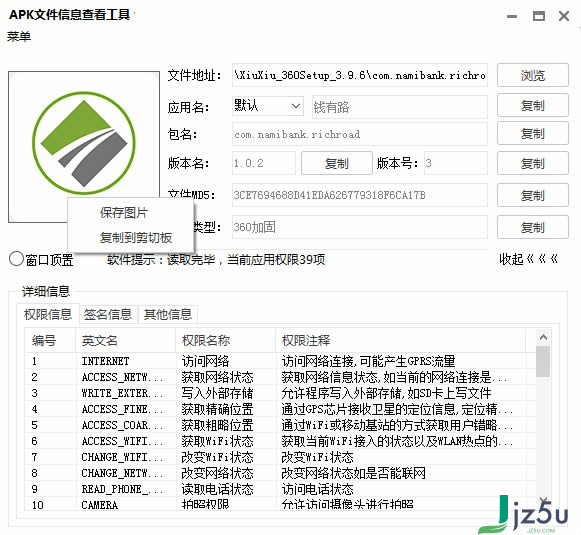The image size is (581, 535).
Task: Click the permission list scrollbar thumb
Action: click(x=543, y=361)
